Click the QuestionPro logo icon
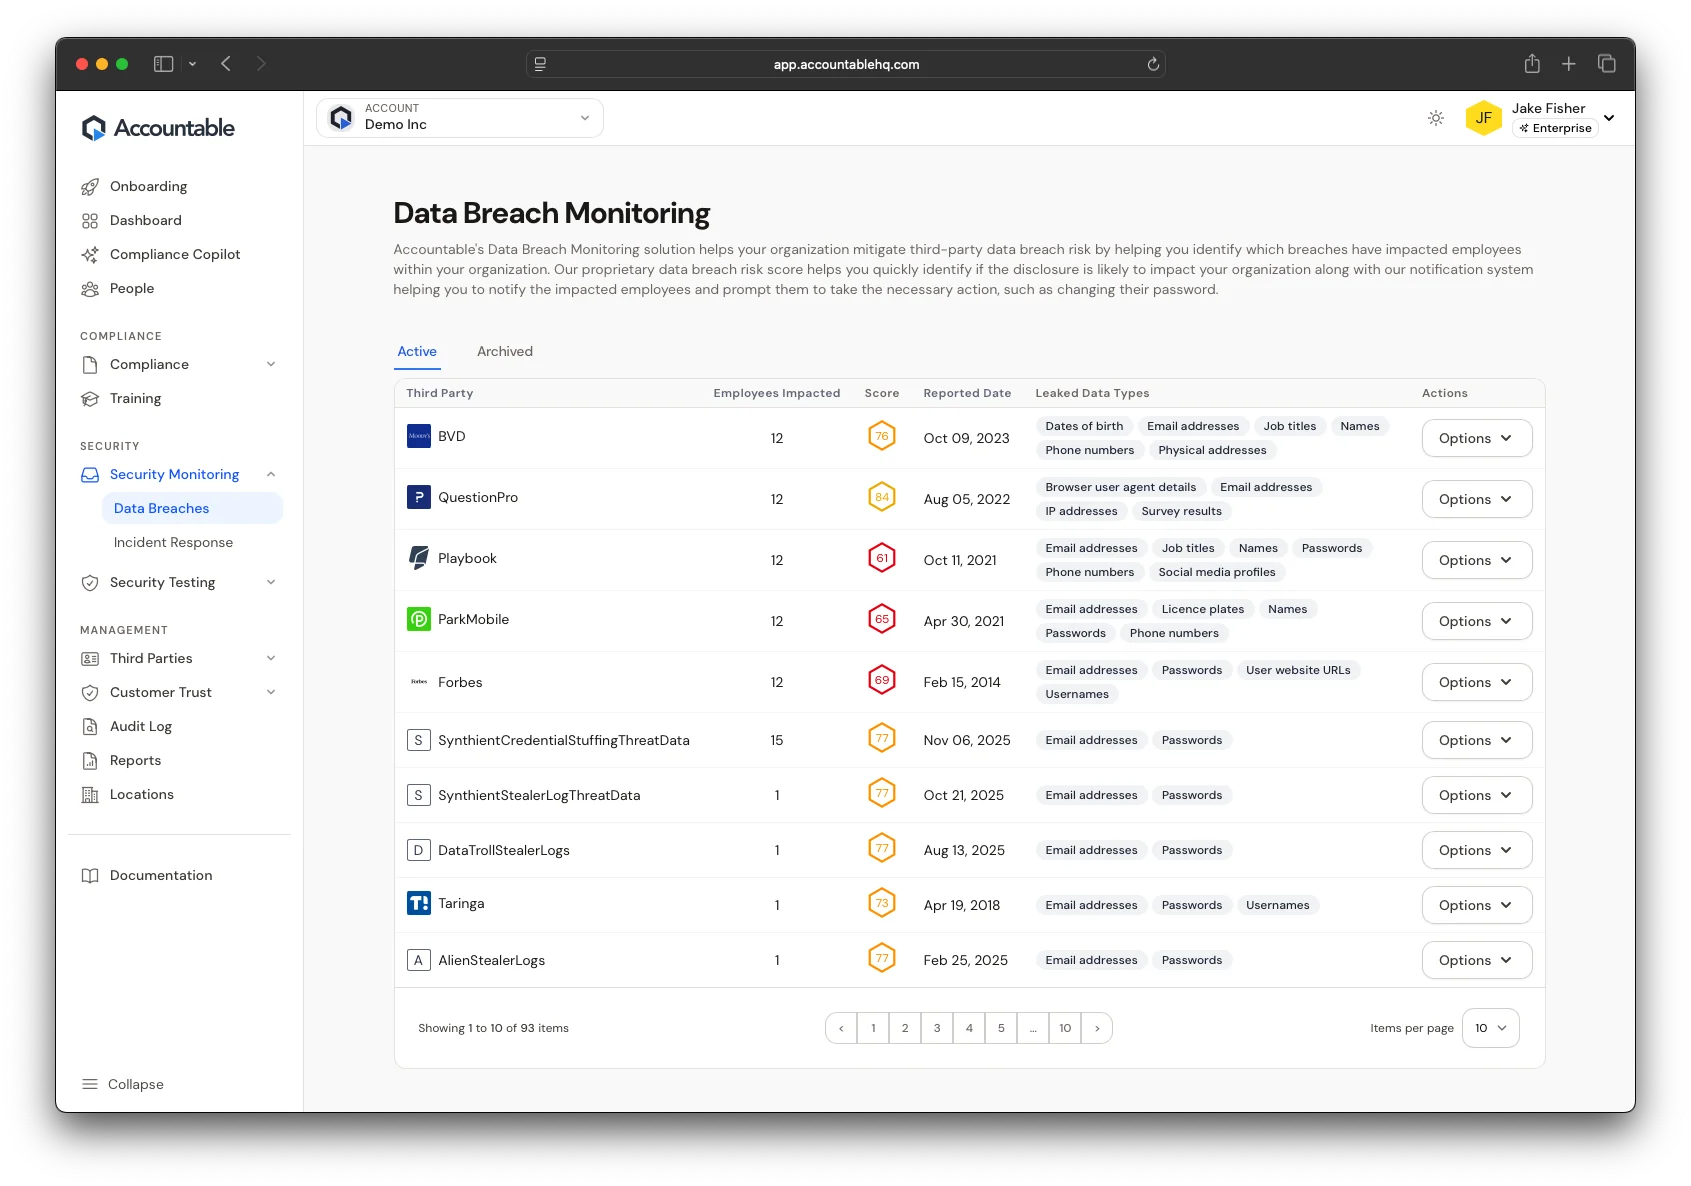This screenshot has width=1691, height=1186. (419, 498)
